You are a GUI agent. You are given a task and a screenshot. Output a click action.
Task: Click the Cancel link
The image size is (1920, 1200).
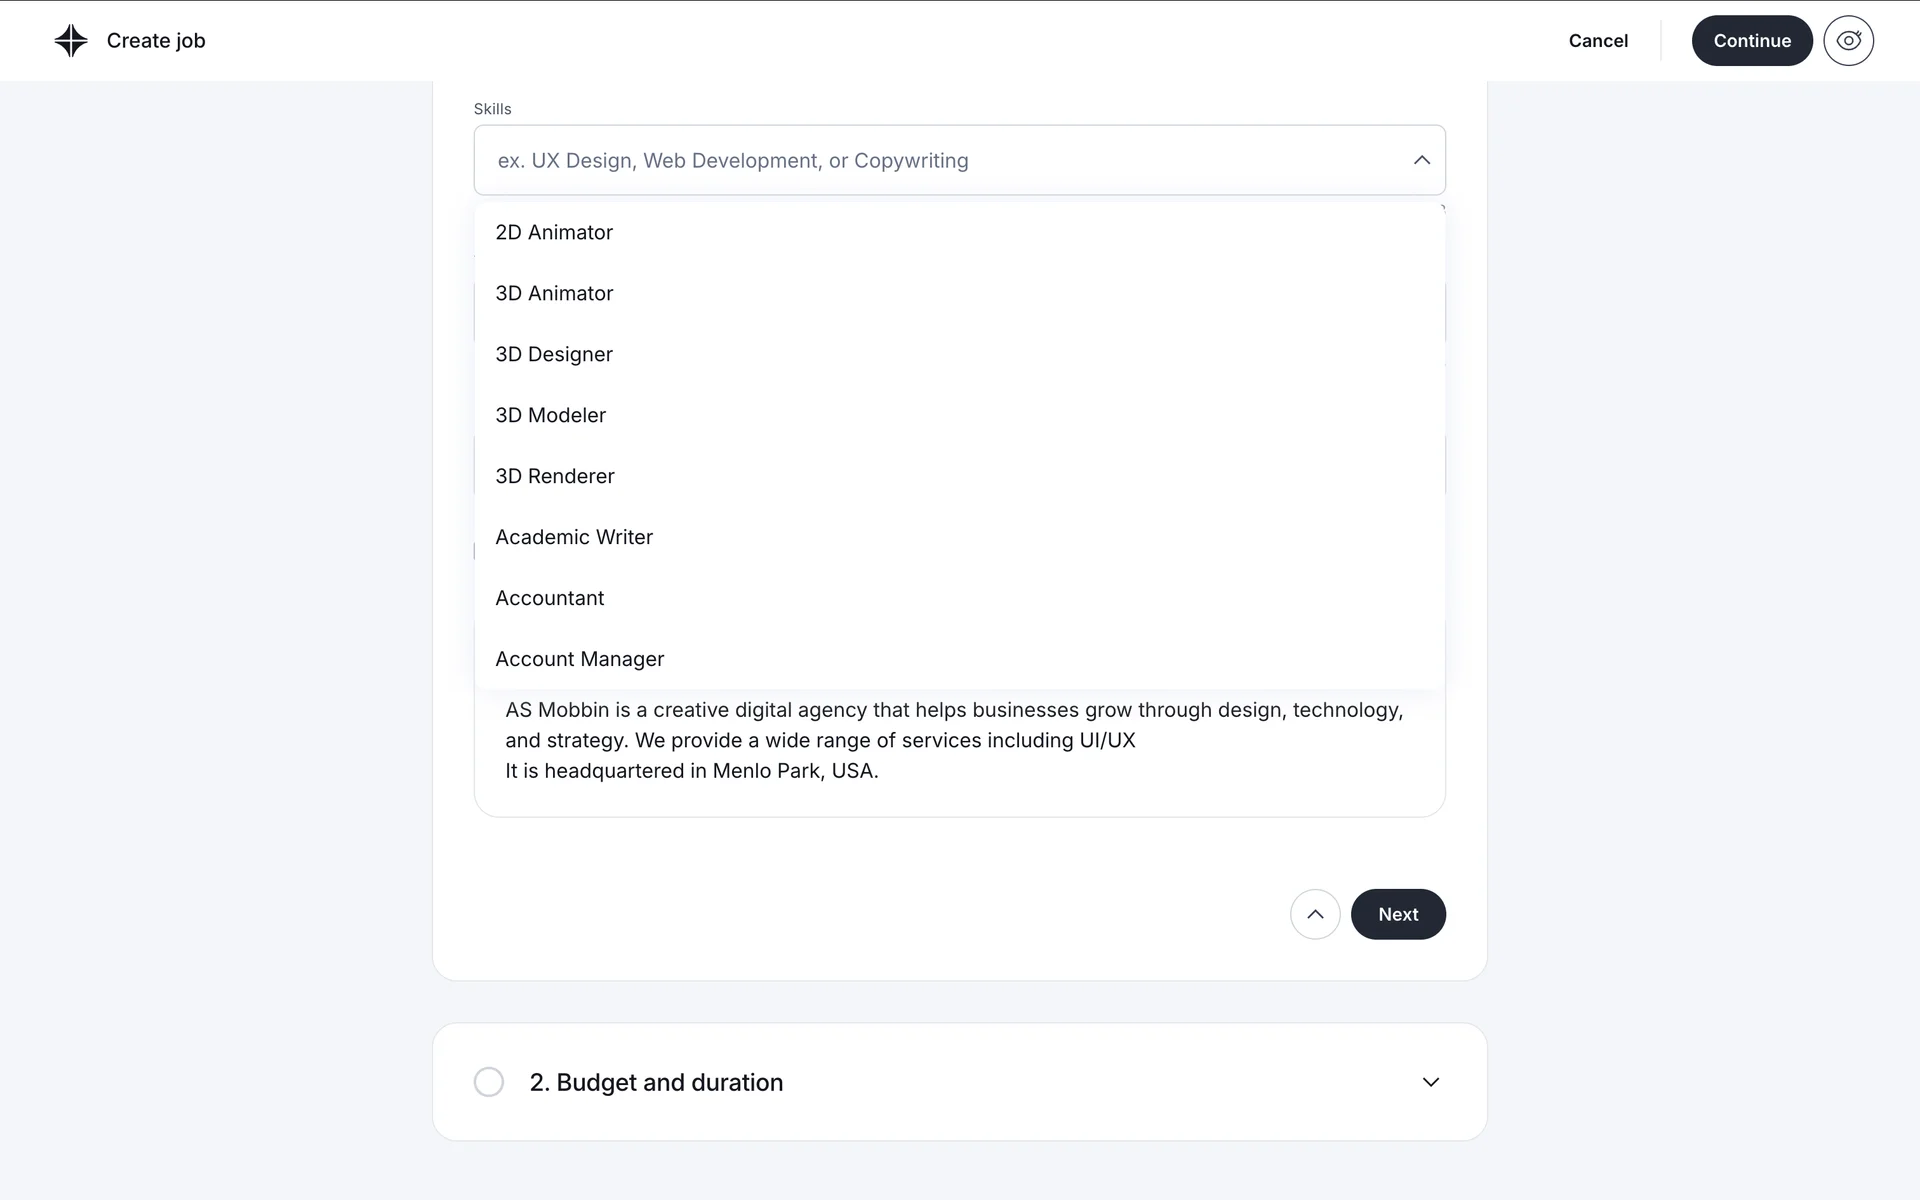(1598, 41)
